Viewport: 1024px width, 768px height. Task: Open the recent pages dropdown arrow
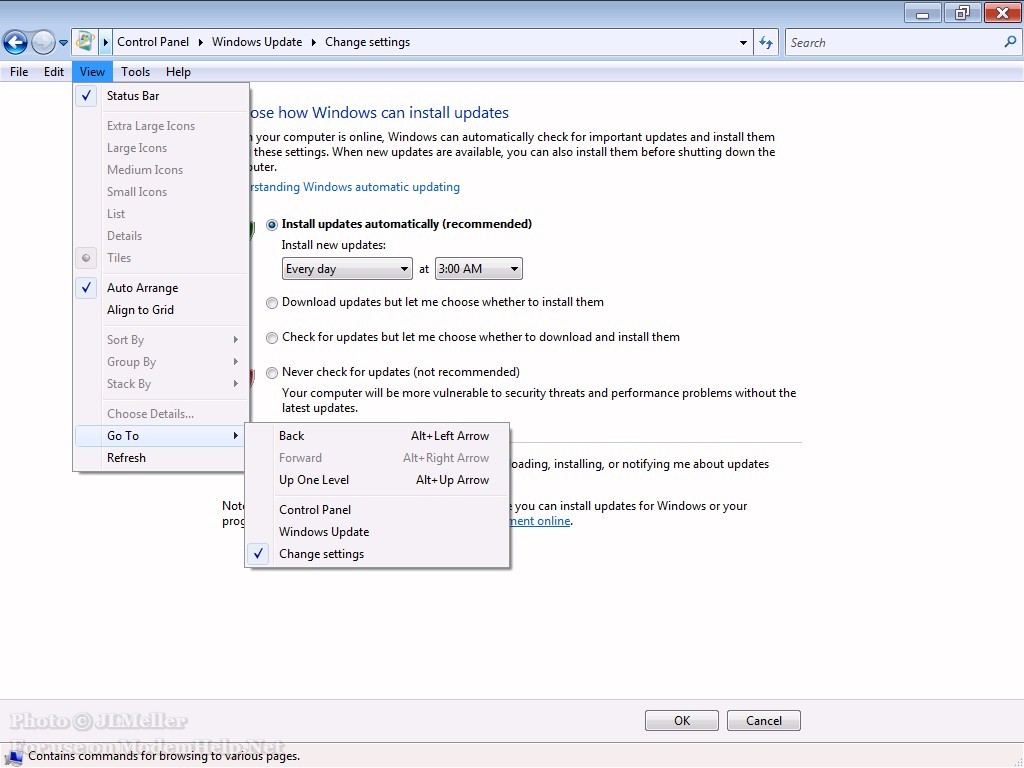(x=64, y=43)
